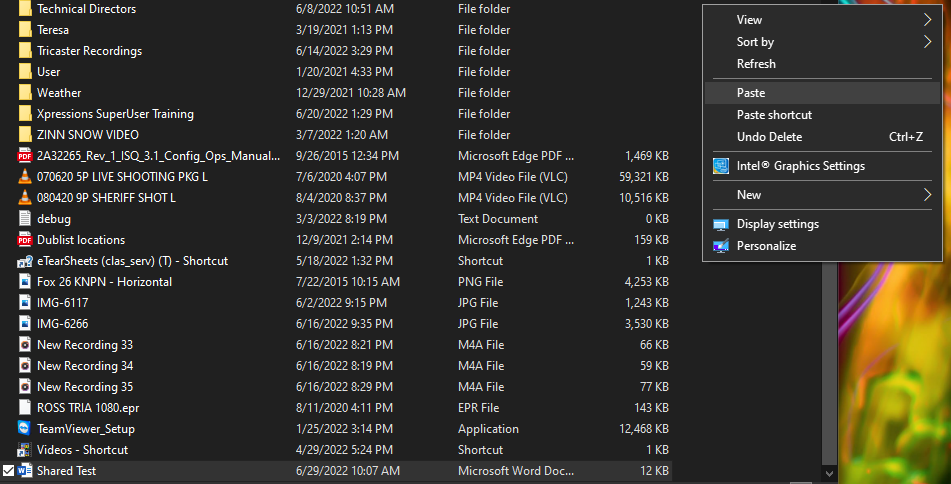Viewport: 951px width, 484px height.
Task: Click the Intel Graphics Settings icon in the context menu
Action: 721,166
